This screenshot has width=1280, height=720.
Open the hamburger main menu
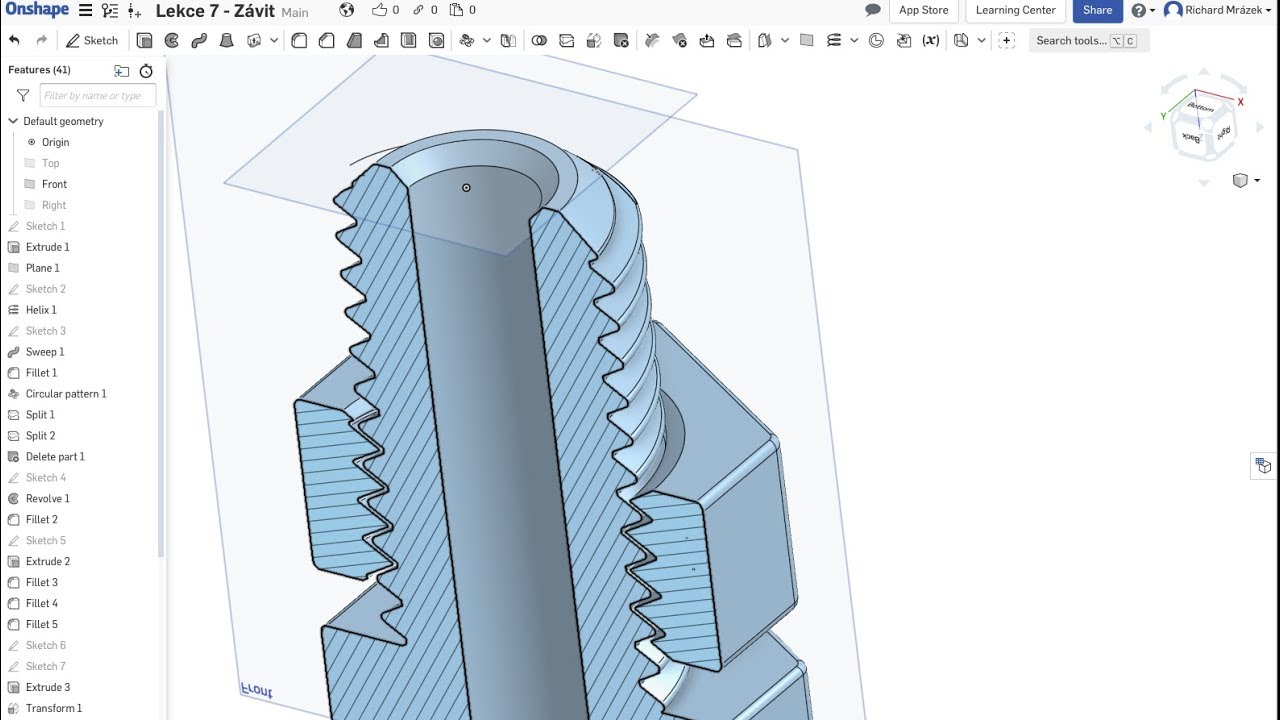coord(85,10)
